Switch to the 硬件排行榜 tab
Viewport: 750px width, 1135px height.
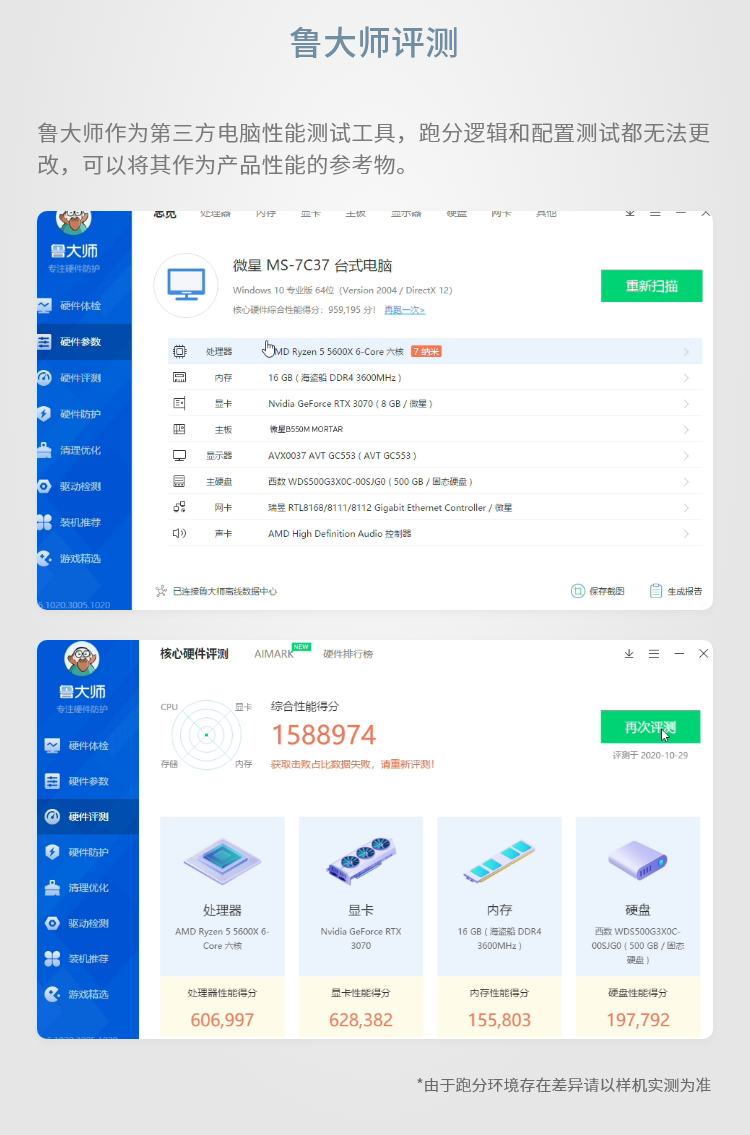click(x=348, y=654)
